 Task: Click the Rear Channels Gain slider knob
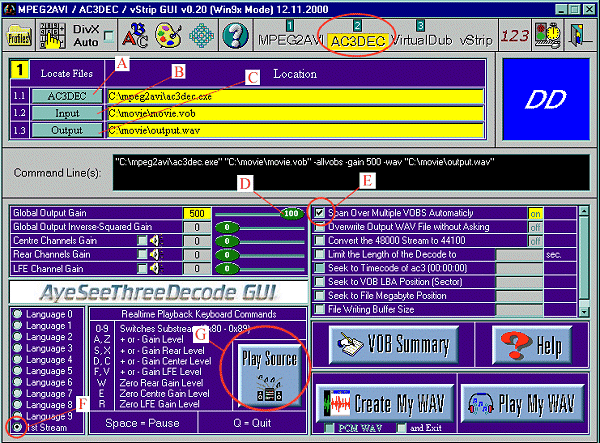[x=227, y=255]
